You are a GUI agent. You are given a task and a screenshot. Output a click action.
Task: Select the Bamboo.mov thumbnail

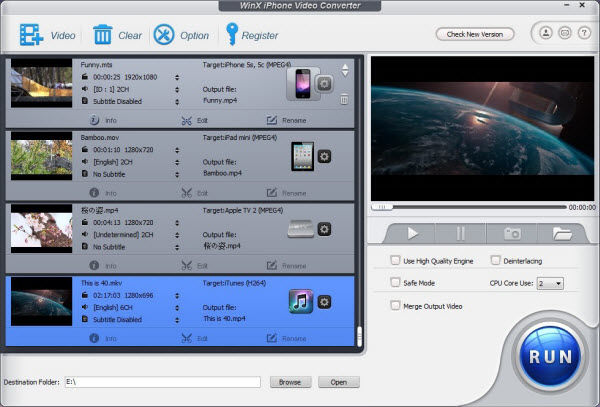coord(41,156)
